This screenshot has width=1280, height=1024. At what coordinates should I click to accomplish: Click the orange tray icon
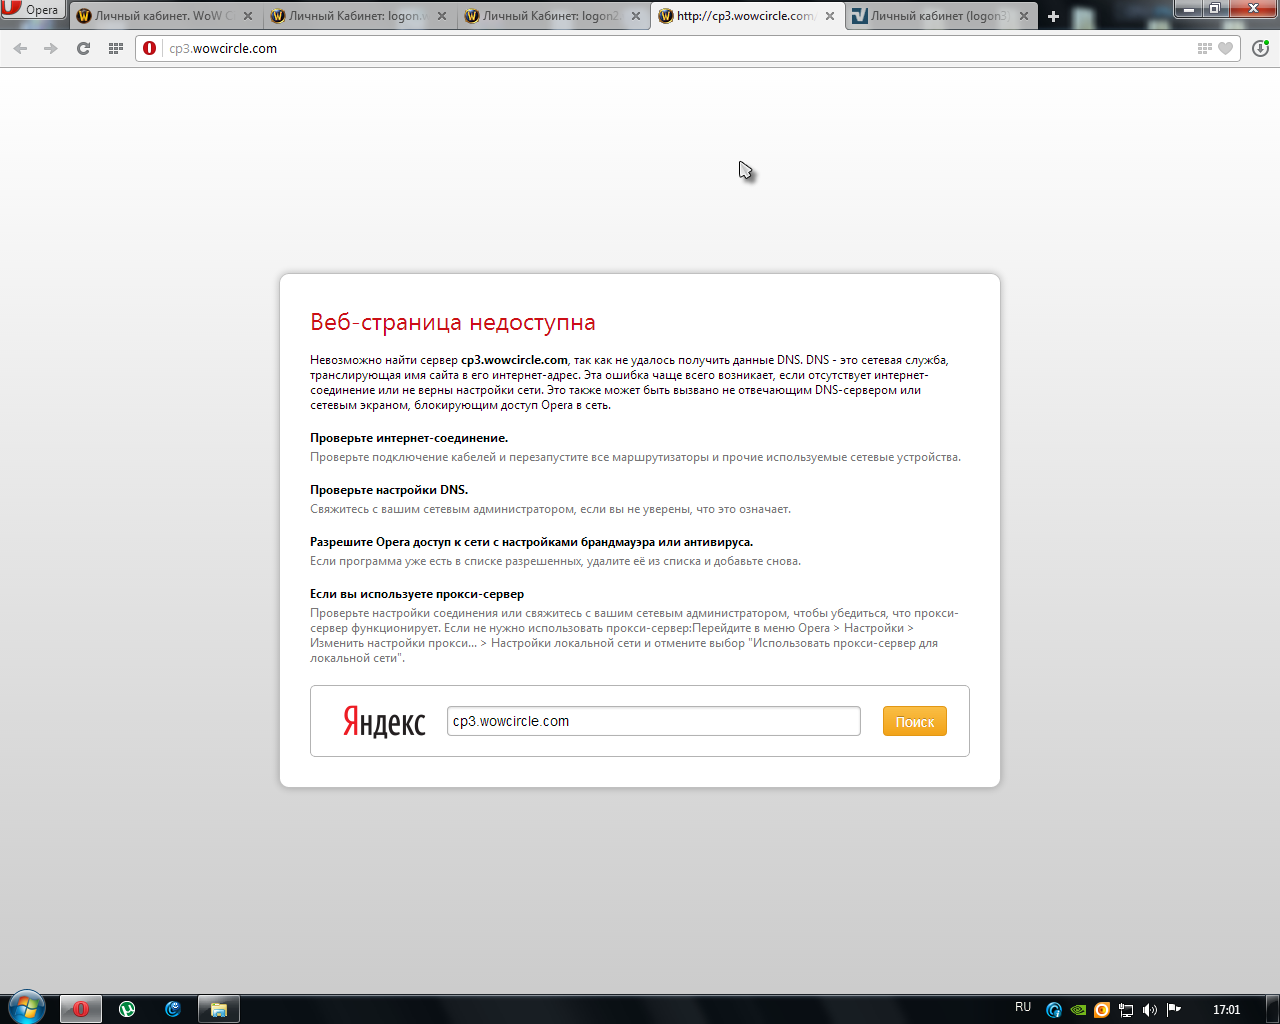pos(1102,1010)
